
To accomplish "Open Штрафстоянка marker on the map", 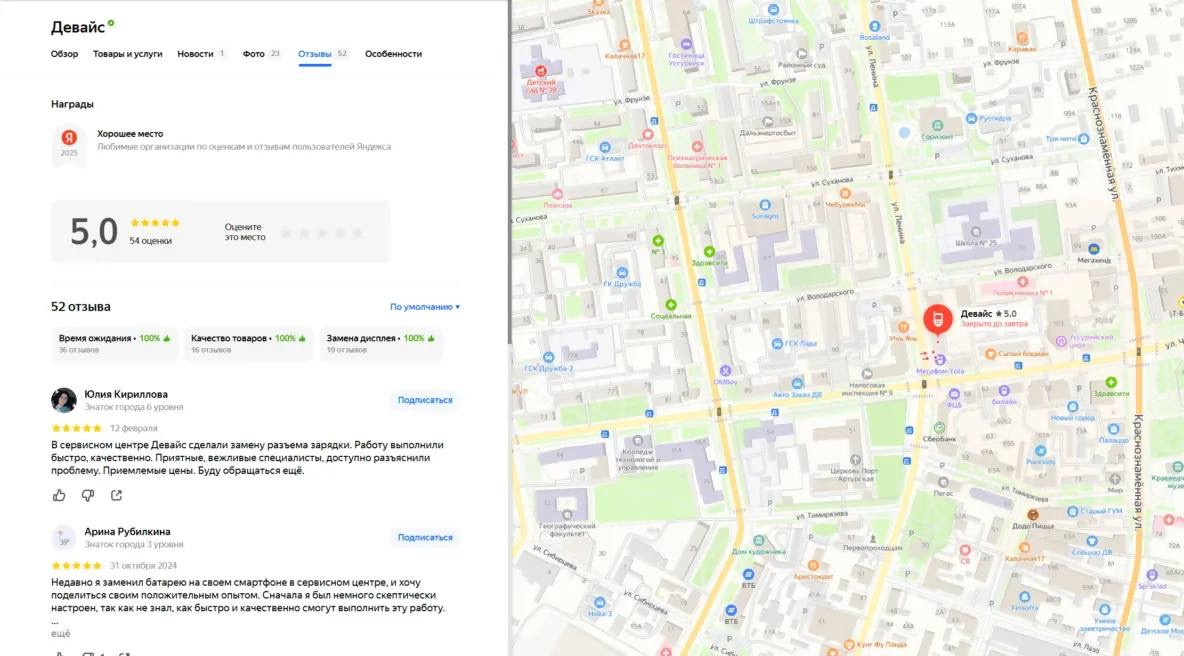I will [x=773, y=10].
